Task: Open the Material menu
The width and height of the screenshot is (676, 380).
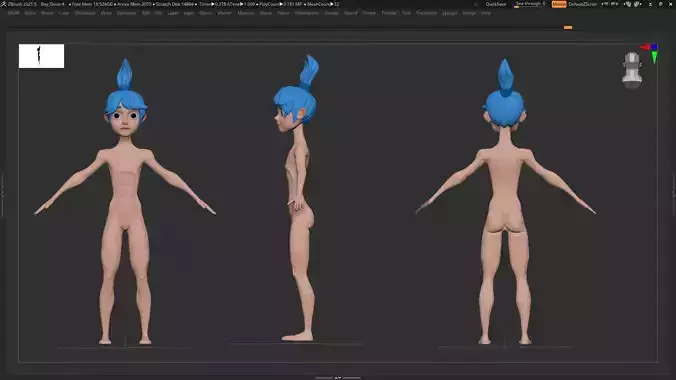Action: tap(246, 13)
